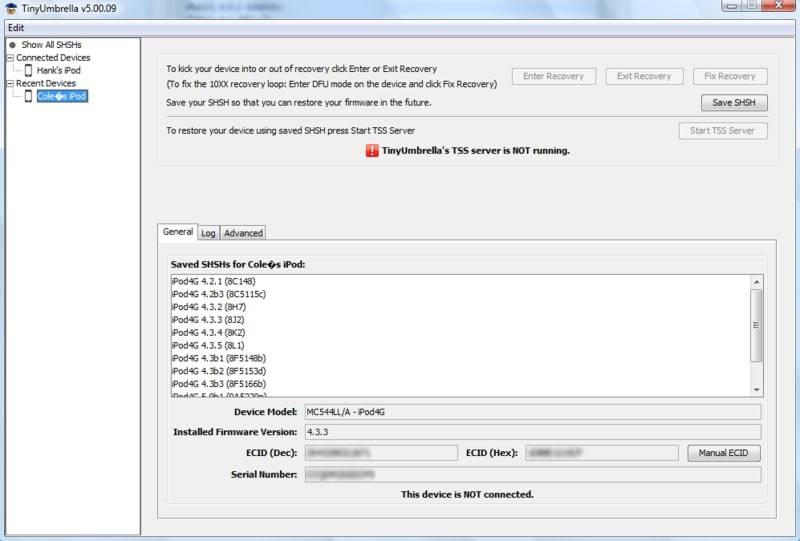Viewport: 800px width, 541px height.
Task: Click the Enter Recovery button
Action: pos(553,76)
